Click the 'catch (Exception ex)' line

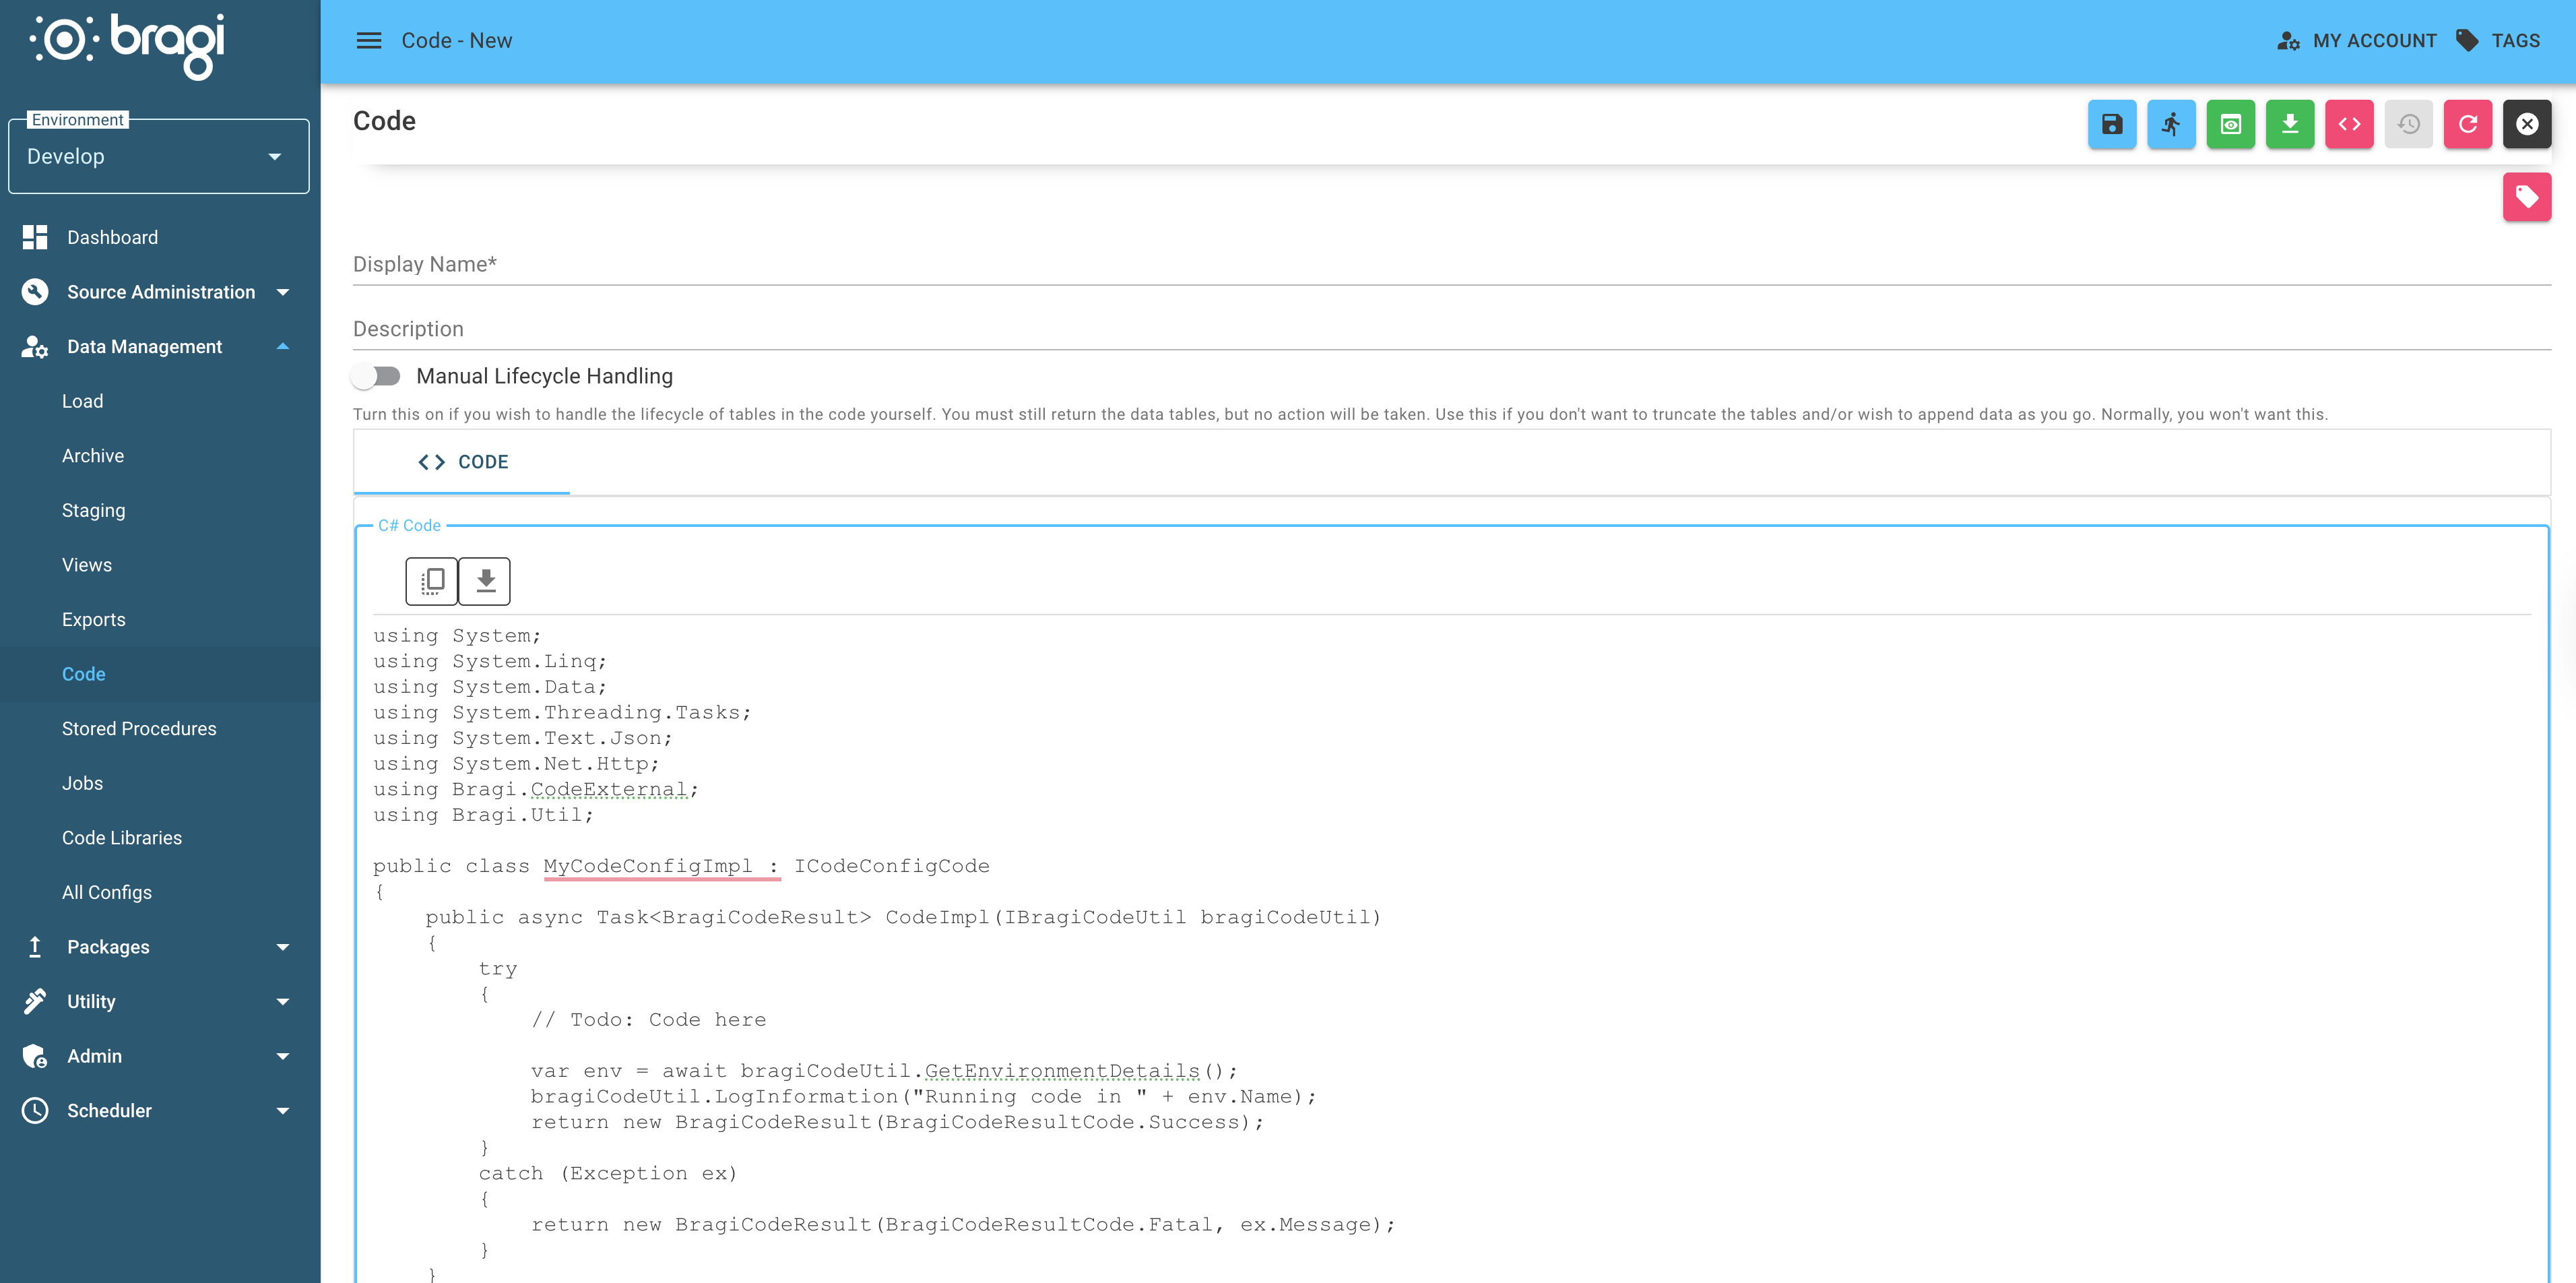pyautogui.click(x=608, y=1173)
